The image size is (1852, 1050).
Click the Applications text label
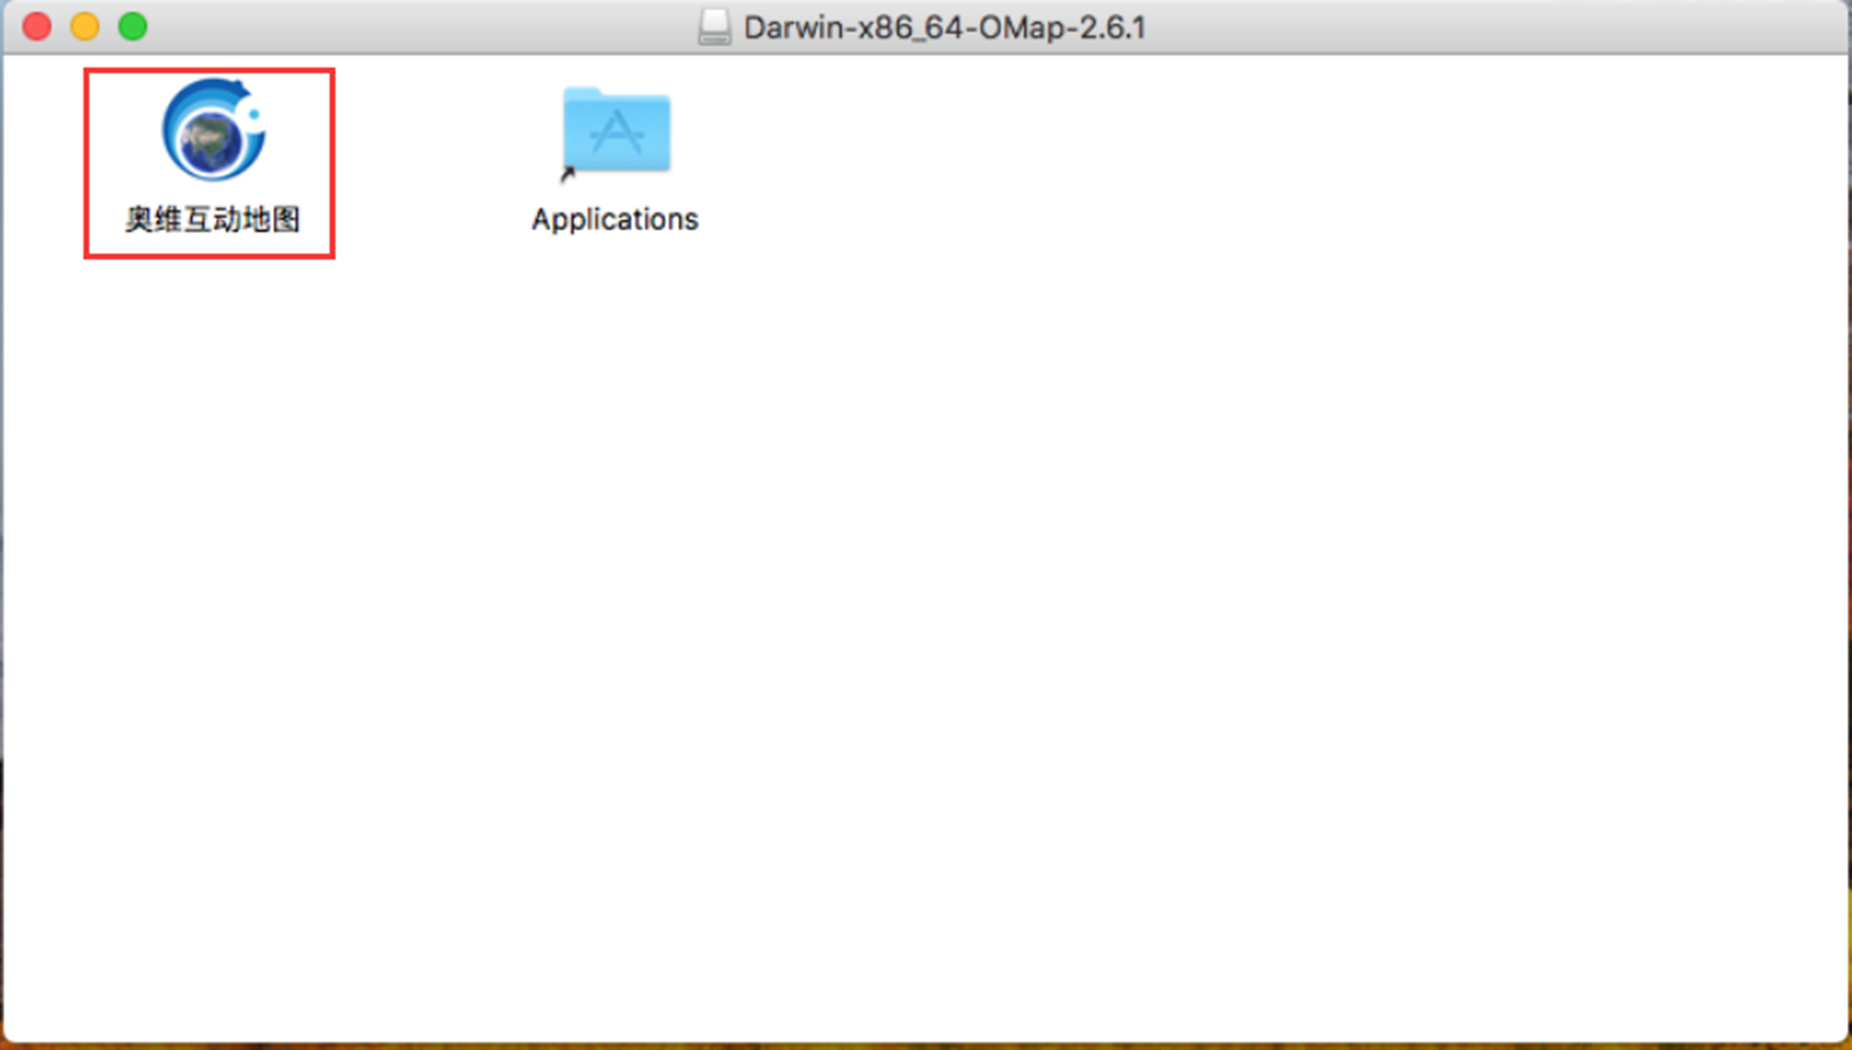(615, 219)
